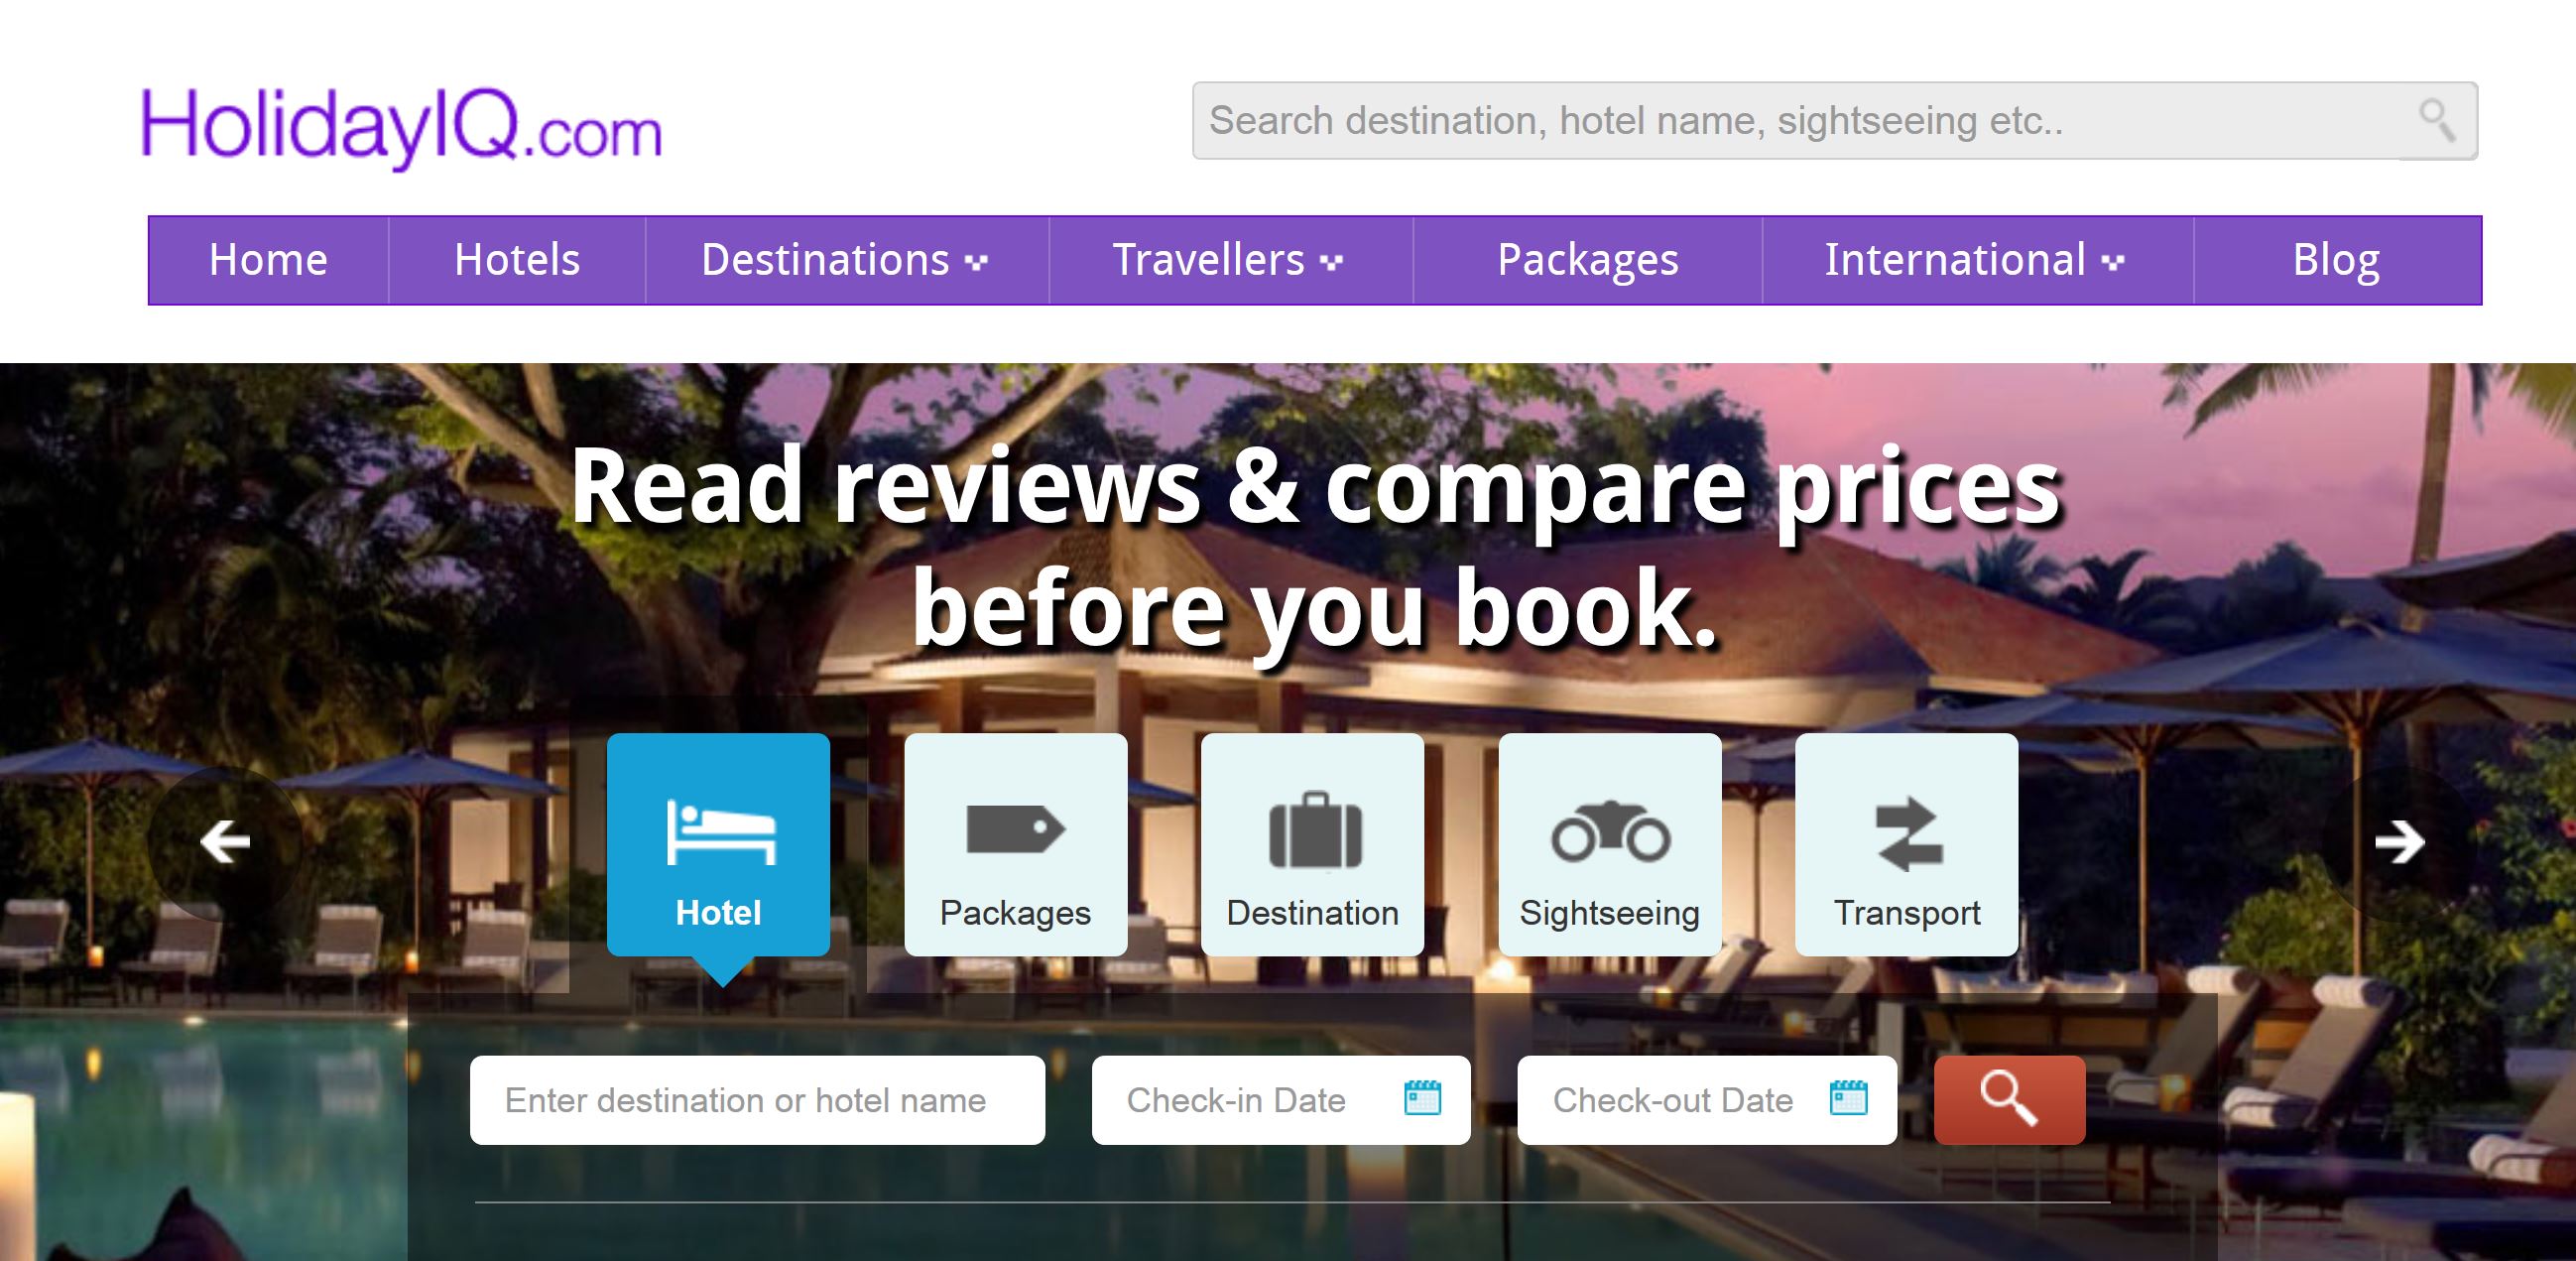Select the Hotel bed icon tile
This screenshot has width=2576, height=1261.
tap(718, 845)
